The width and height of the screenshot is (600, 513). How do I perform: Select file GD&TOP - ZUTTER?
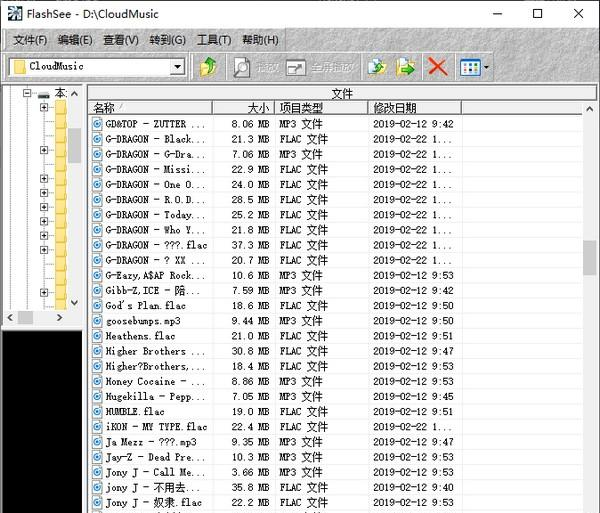pyautogui.click(x=155, y=124)
